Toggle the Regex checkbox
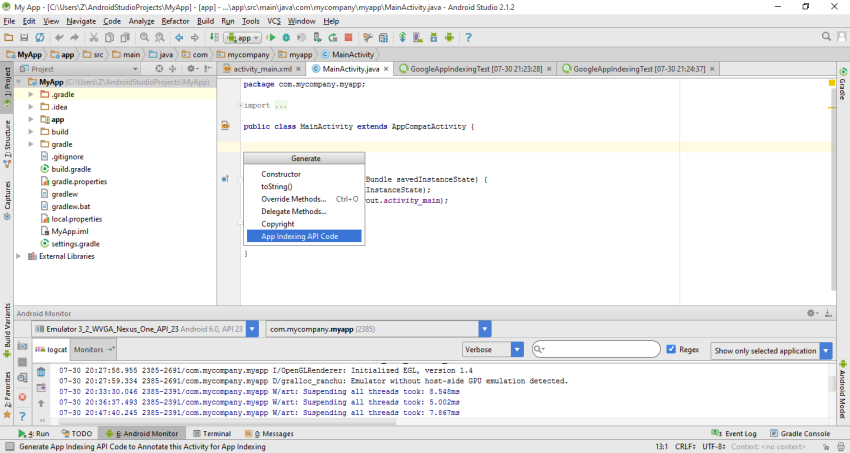 pyautogui.click(x=671, y=349)
